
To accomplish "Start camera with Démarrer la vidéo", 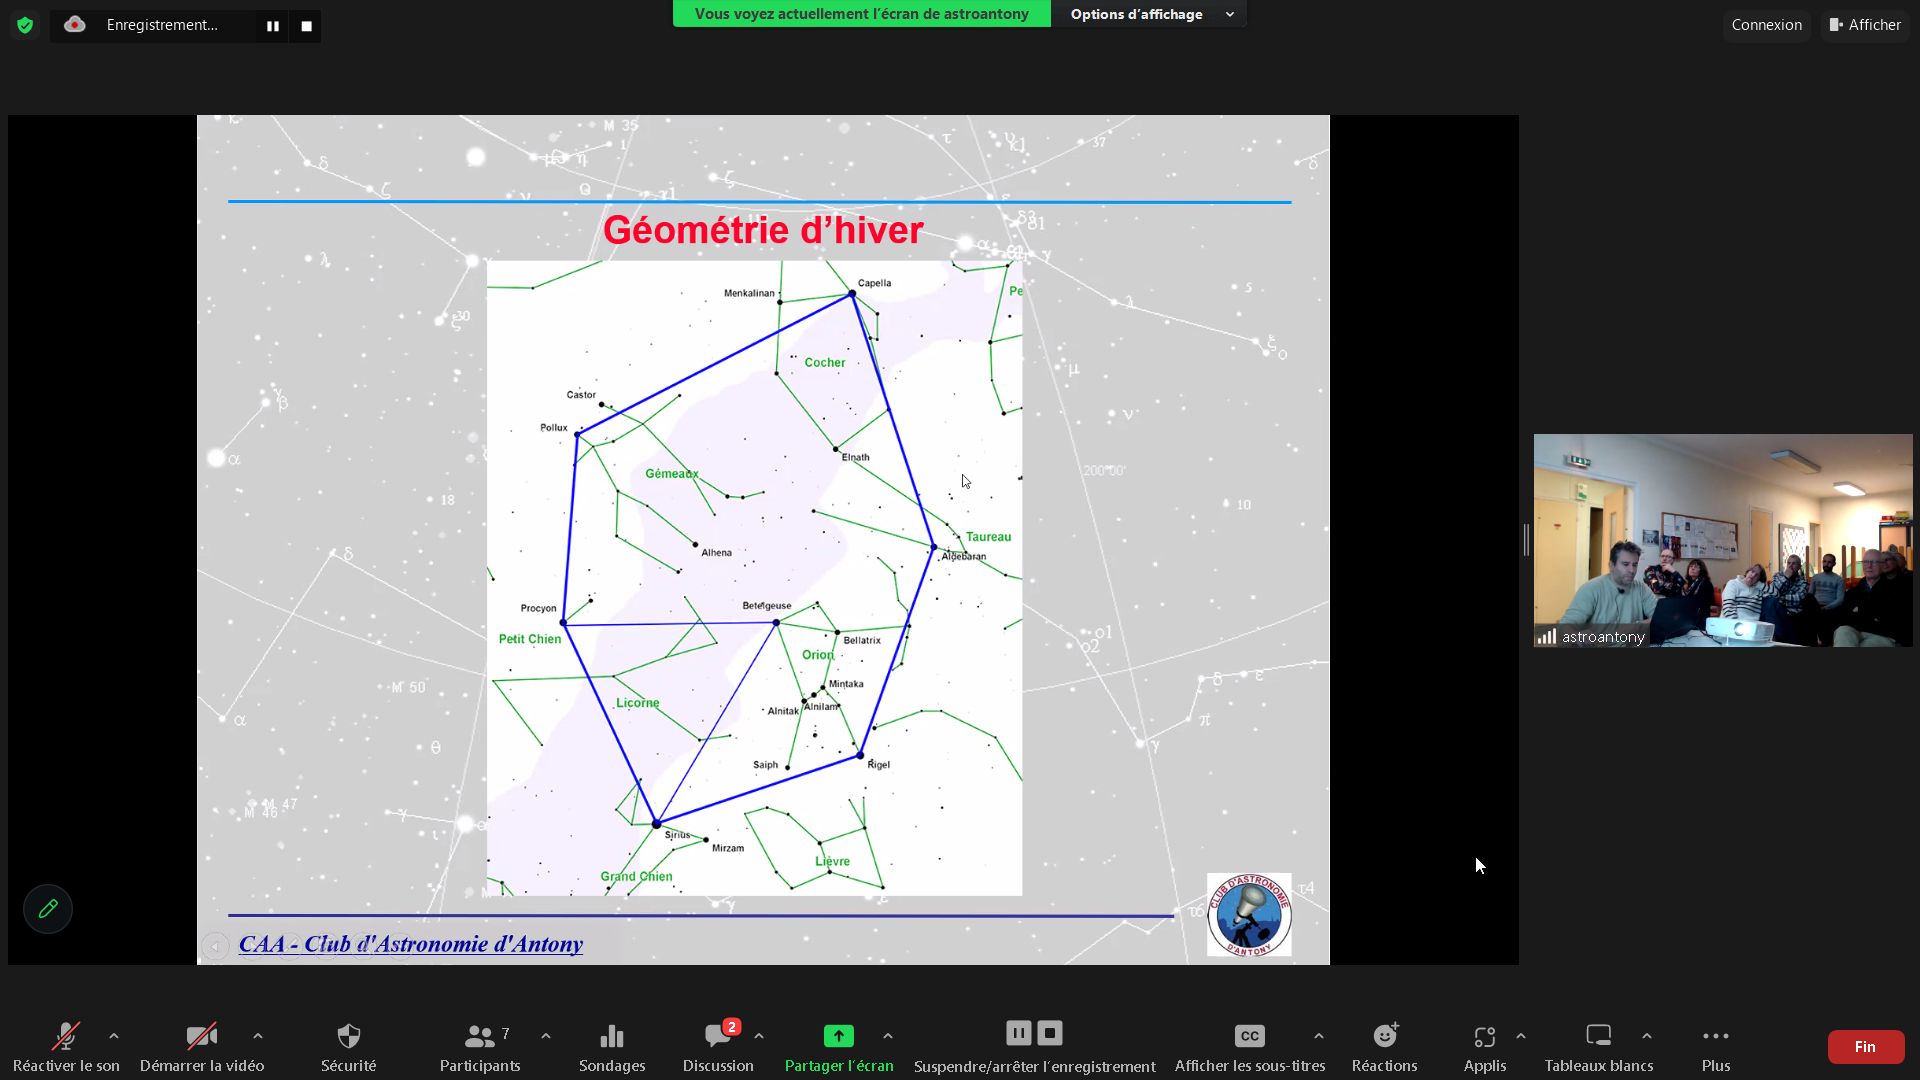I will pos(202,1047).
